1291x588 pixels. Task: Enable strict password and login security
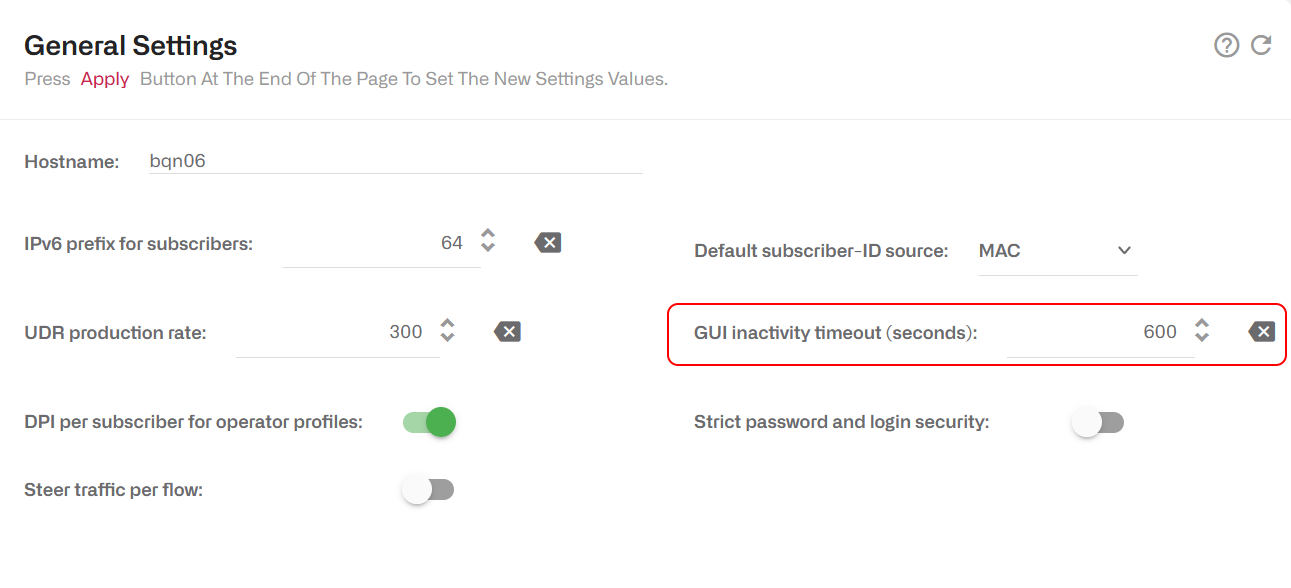[1097, 422]
